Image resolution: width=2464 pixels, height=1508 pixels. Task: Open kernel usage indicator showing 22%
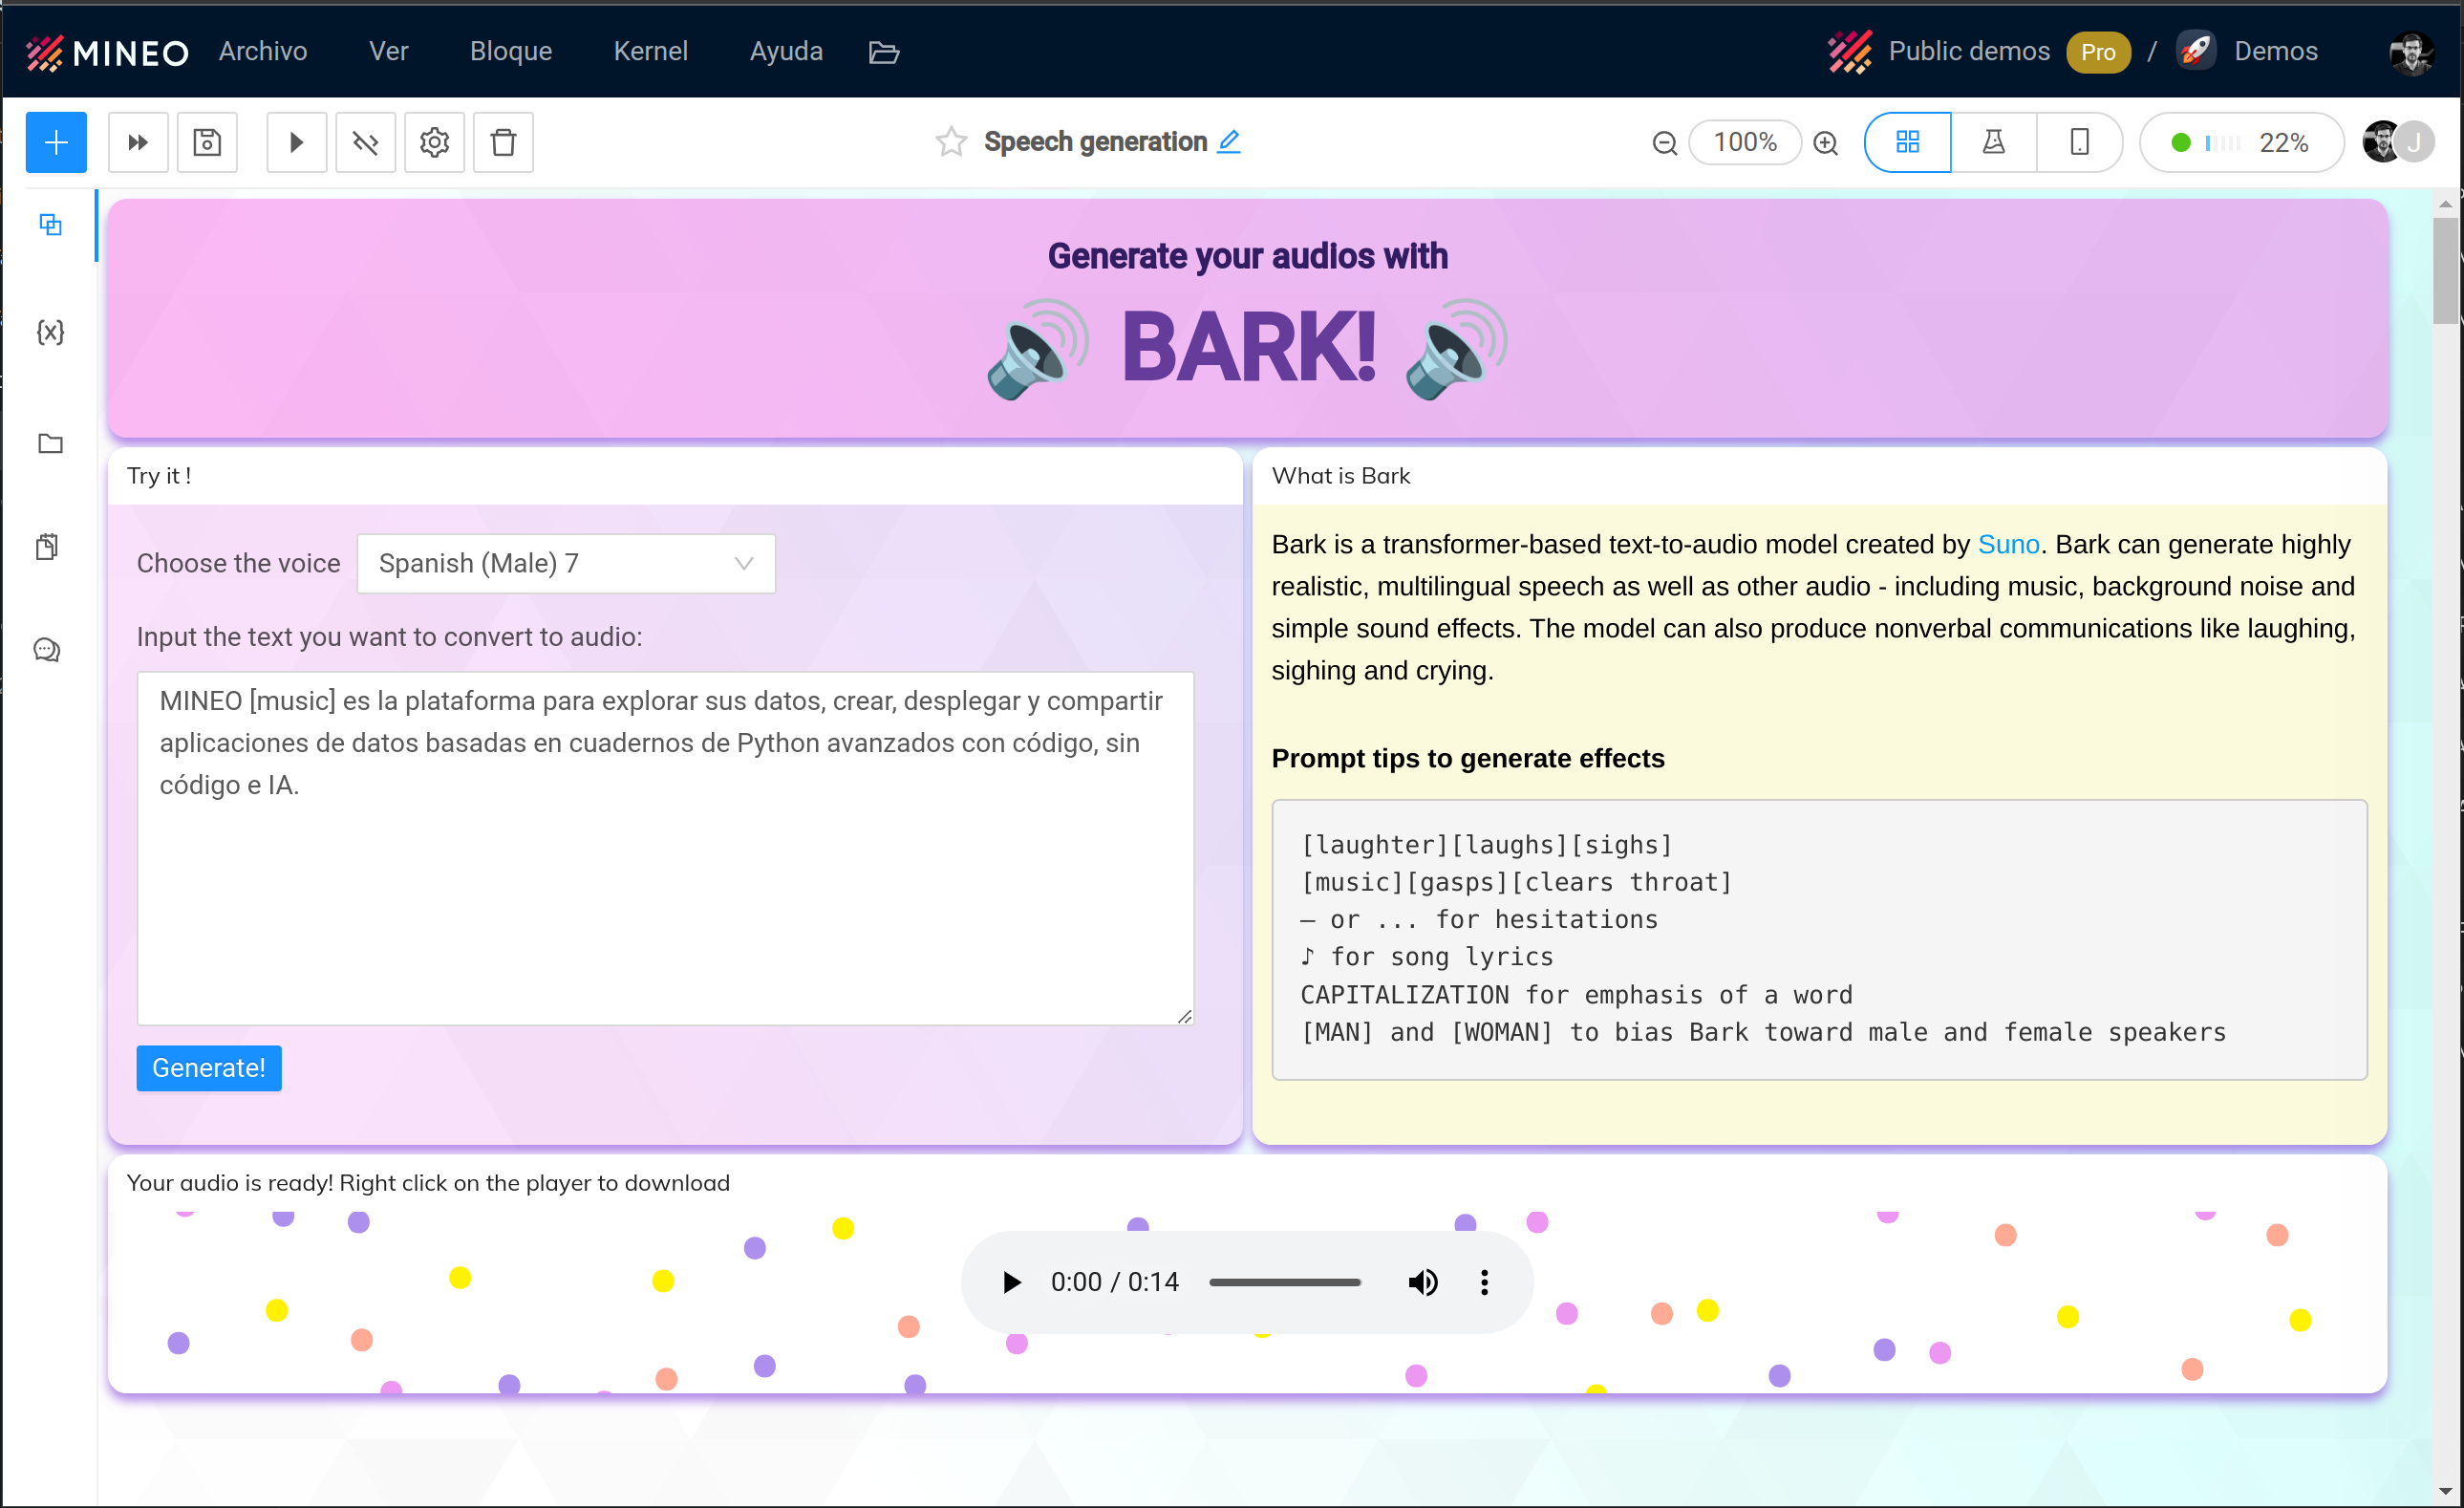pyautogui.click(x=2241, y=142)
